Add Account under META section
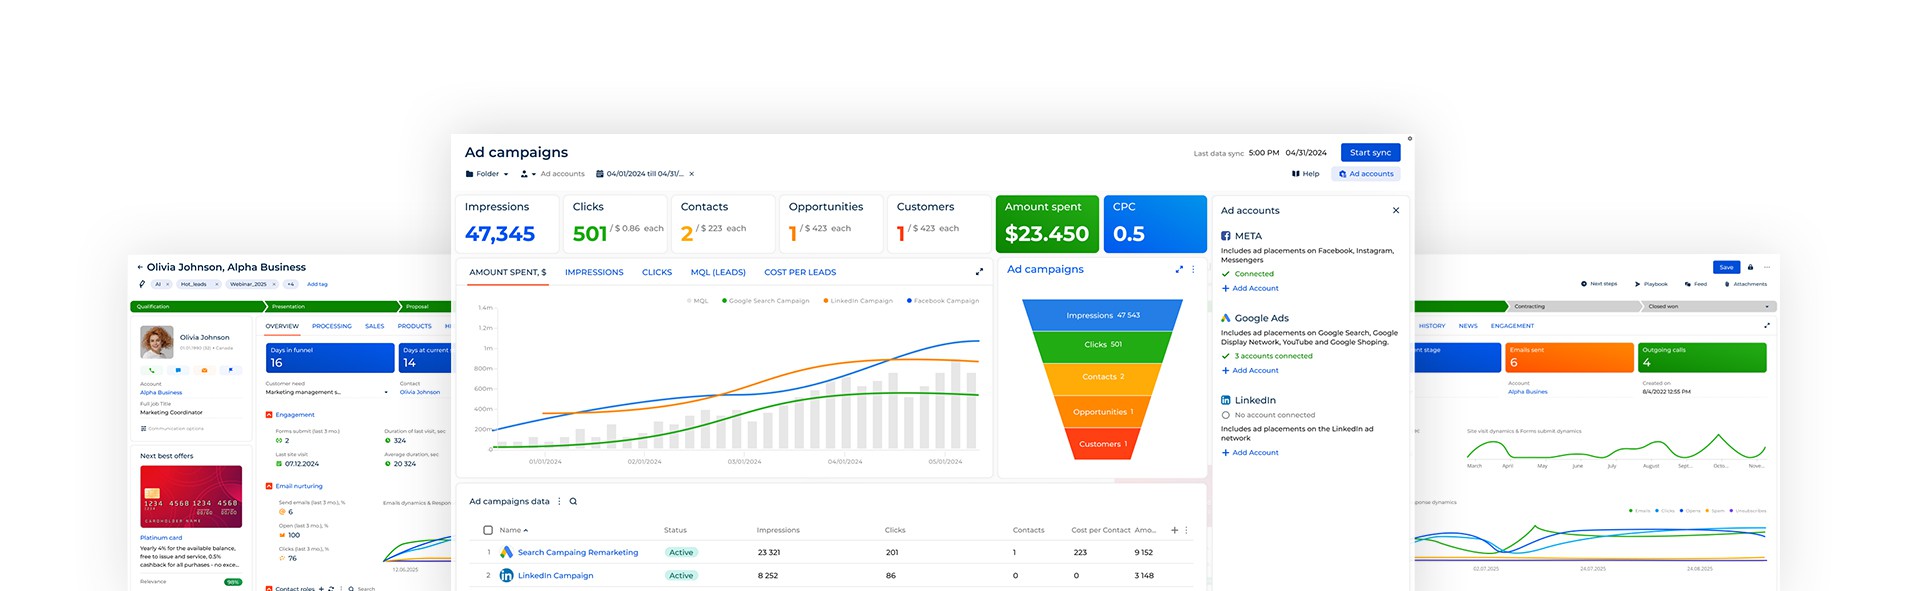The width and height of the screenshot is (1920, 591). click(1250, 288)
